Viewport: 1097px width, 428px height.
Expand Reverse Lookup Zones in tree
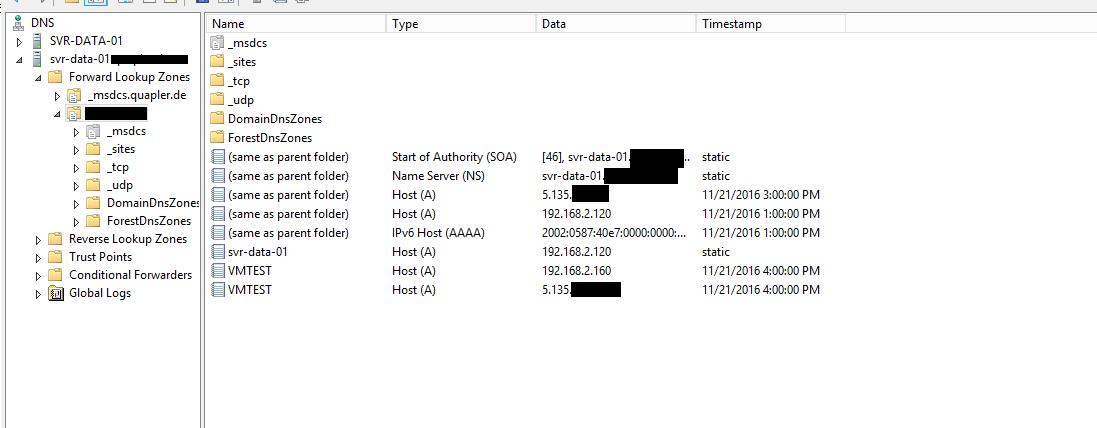pos(38,240)
